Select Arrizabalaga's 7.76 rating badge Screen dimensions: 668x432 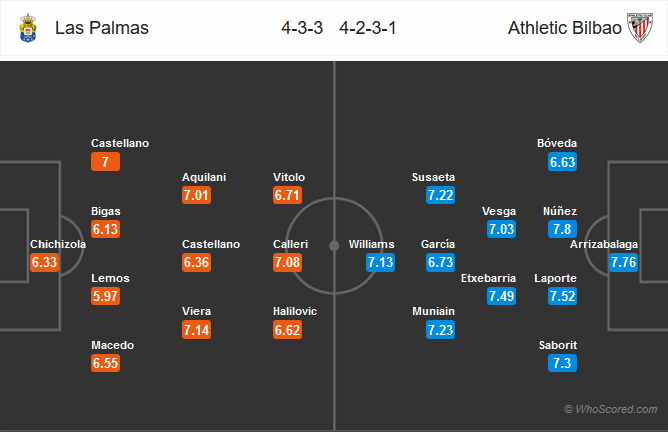[624, 262]
